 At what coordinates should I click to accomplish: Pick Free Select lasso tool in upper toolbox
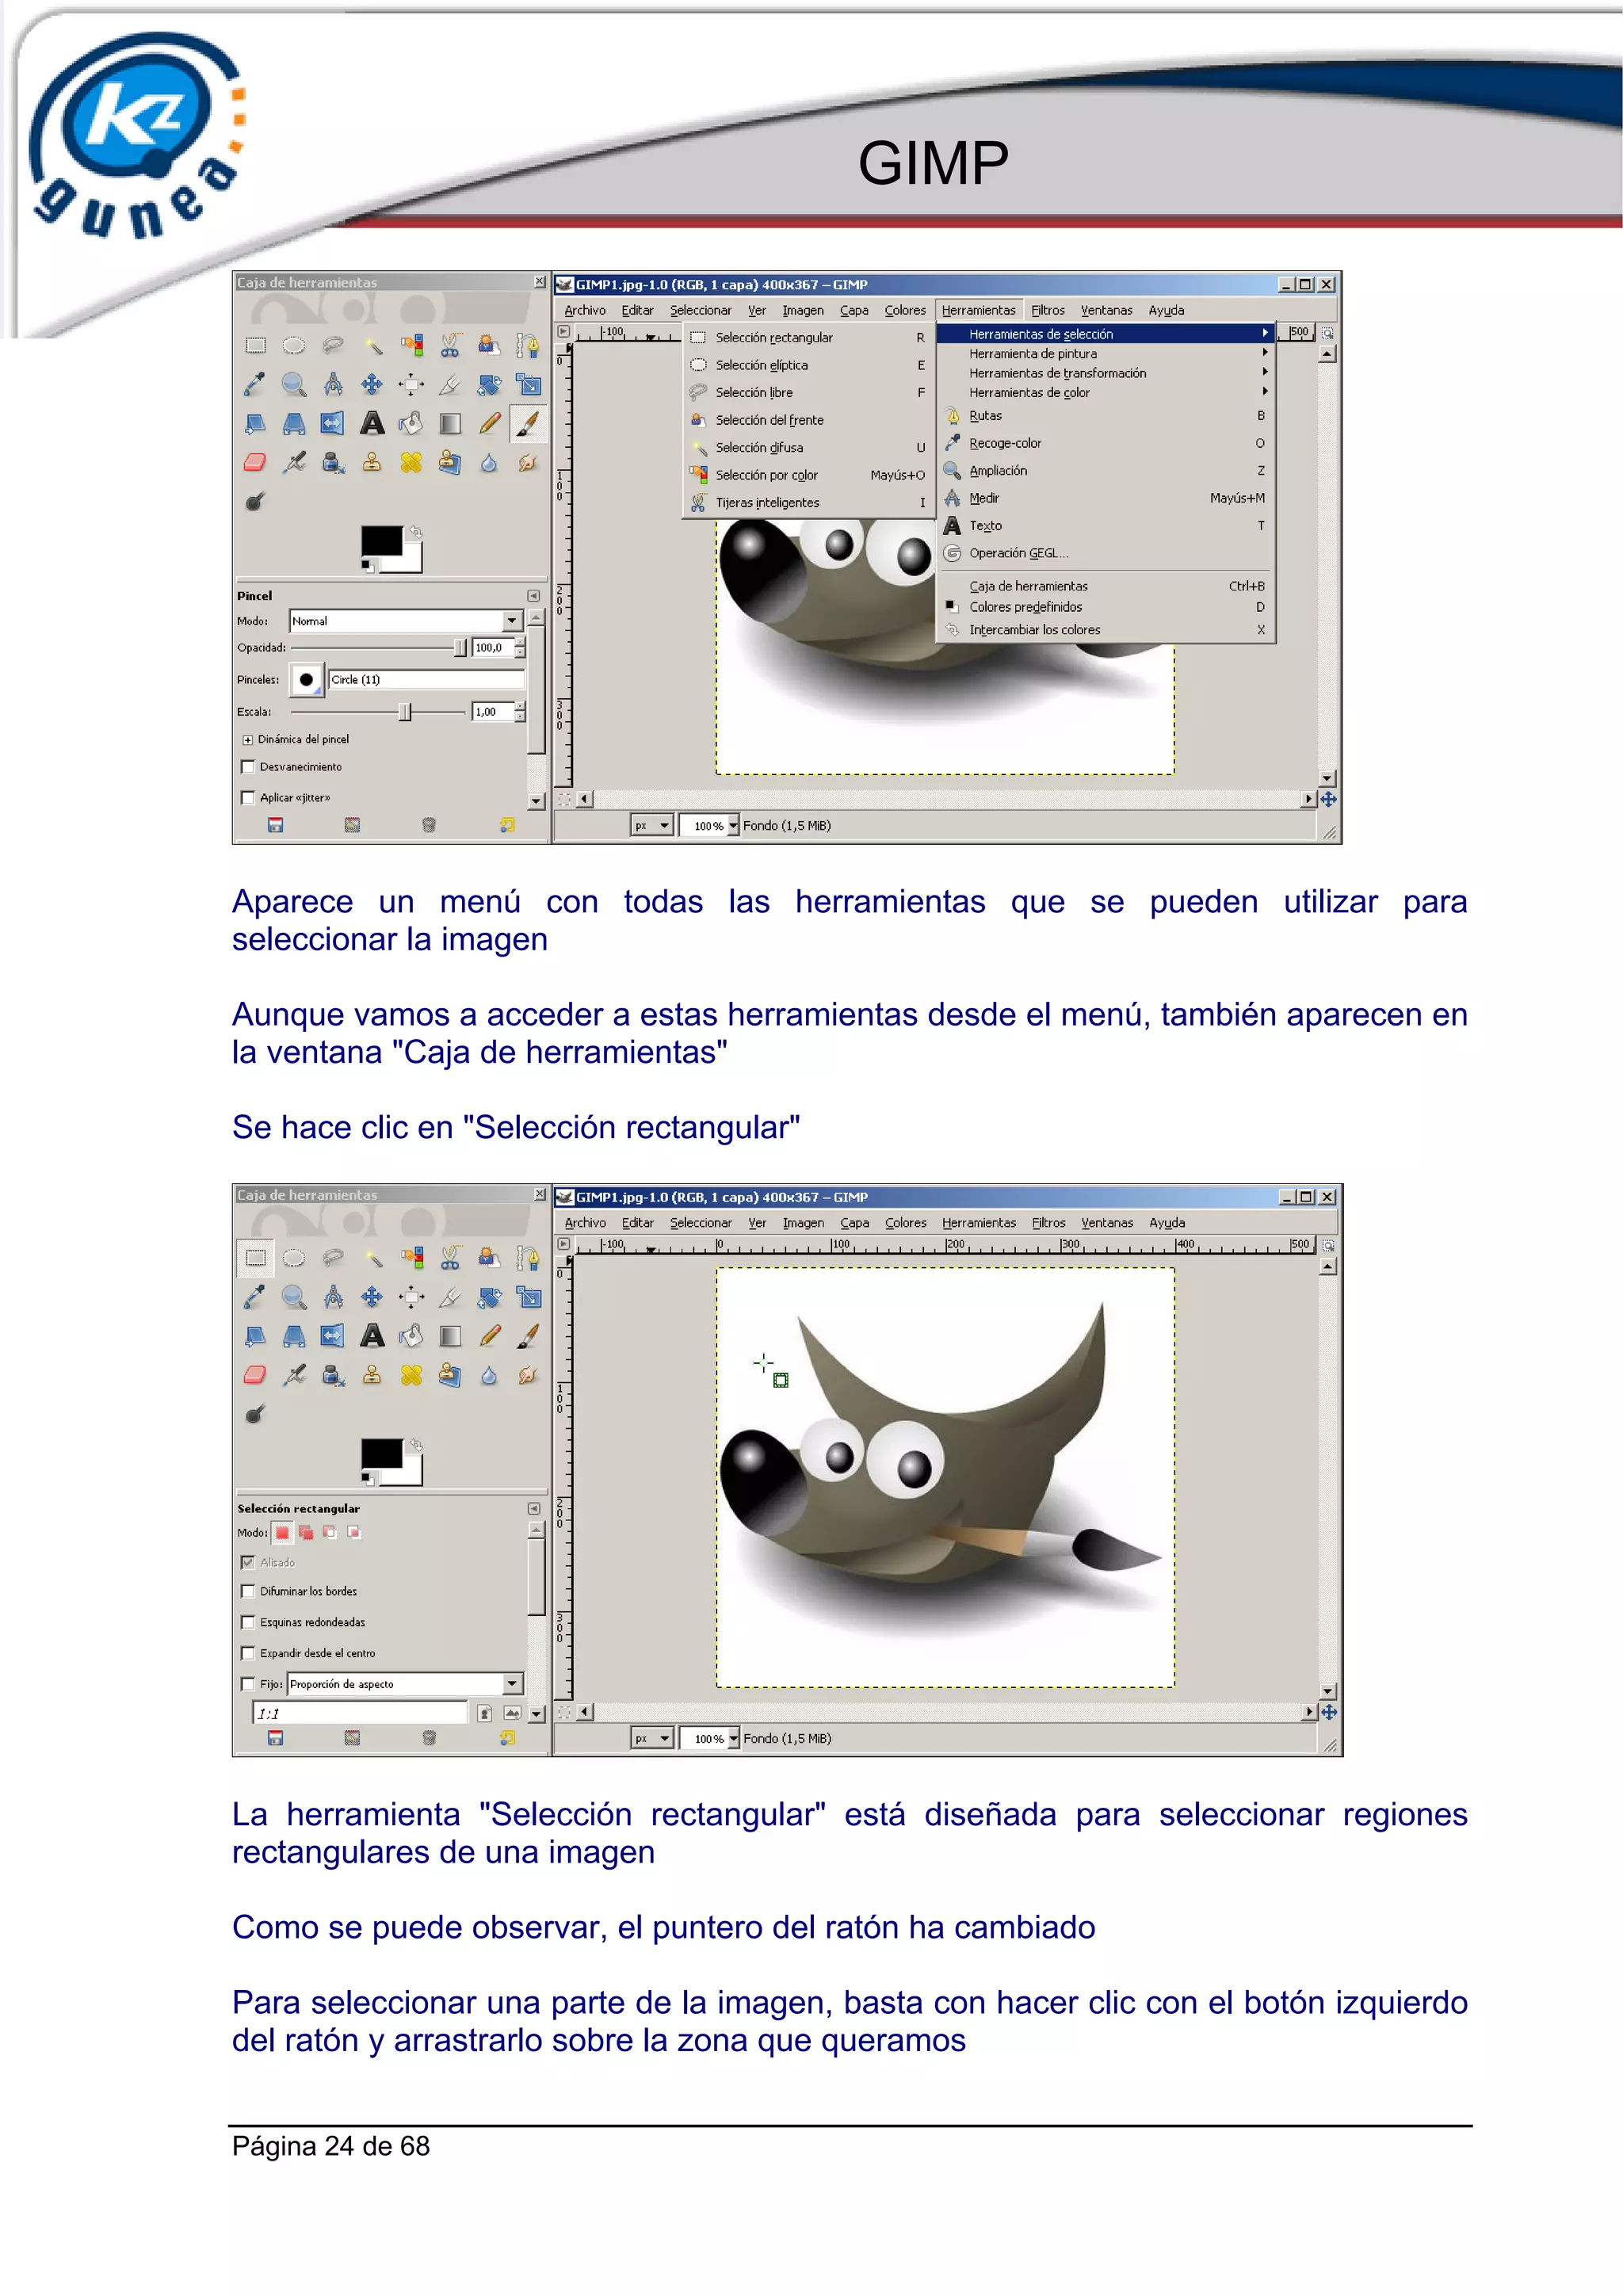tap(333, 346)
